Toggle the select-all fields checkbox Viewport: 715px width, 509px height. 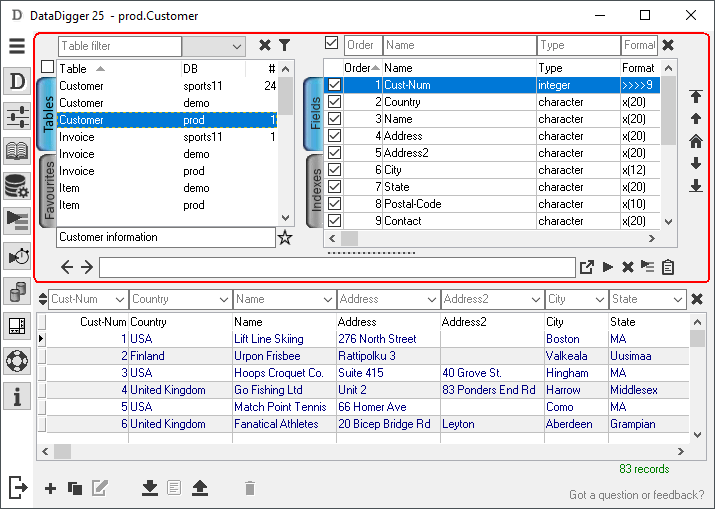(x=332, y=43)
